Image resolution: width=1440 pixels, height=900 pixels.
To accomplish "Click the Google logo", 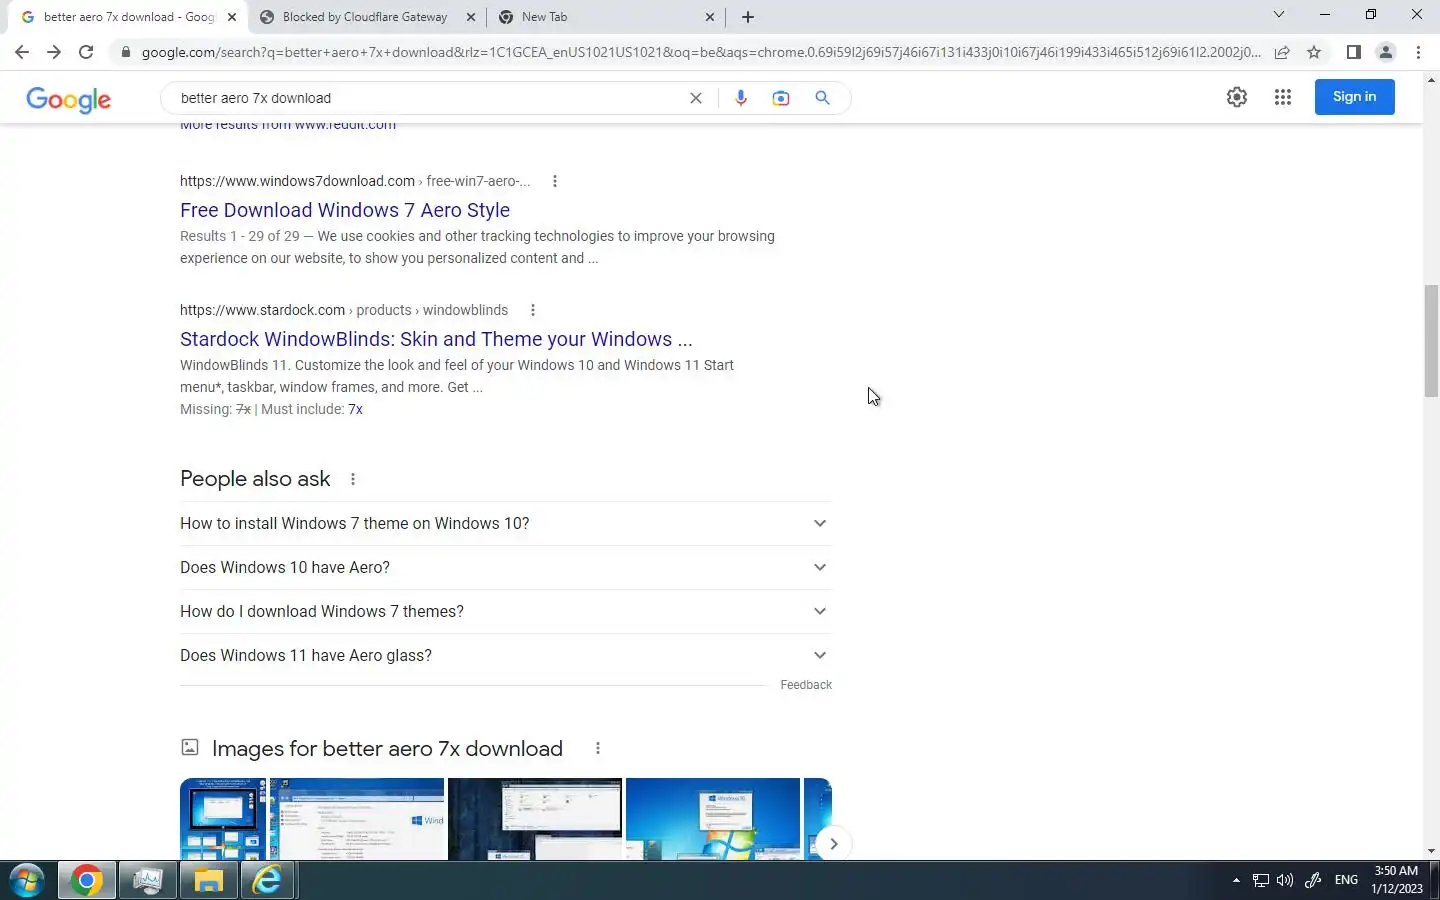I will (69, 99).
